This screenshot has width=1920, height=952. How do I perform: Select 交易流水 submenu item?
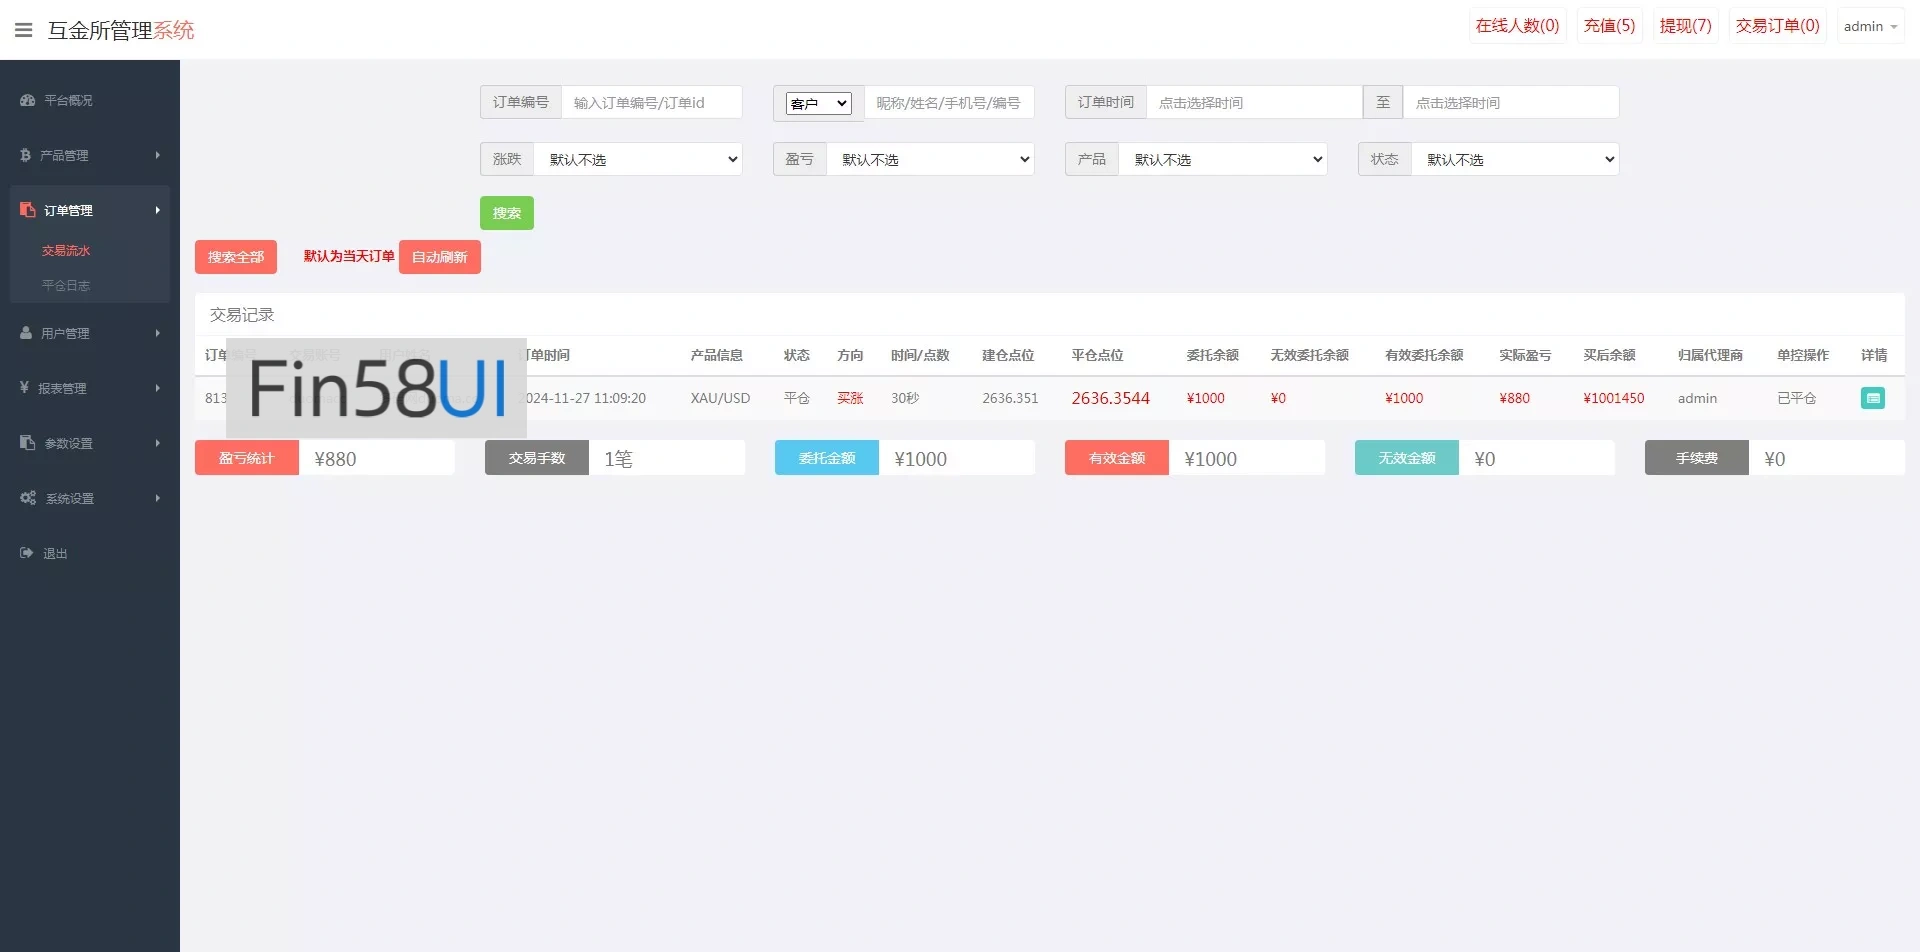pos(66,251)
